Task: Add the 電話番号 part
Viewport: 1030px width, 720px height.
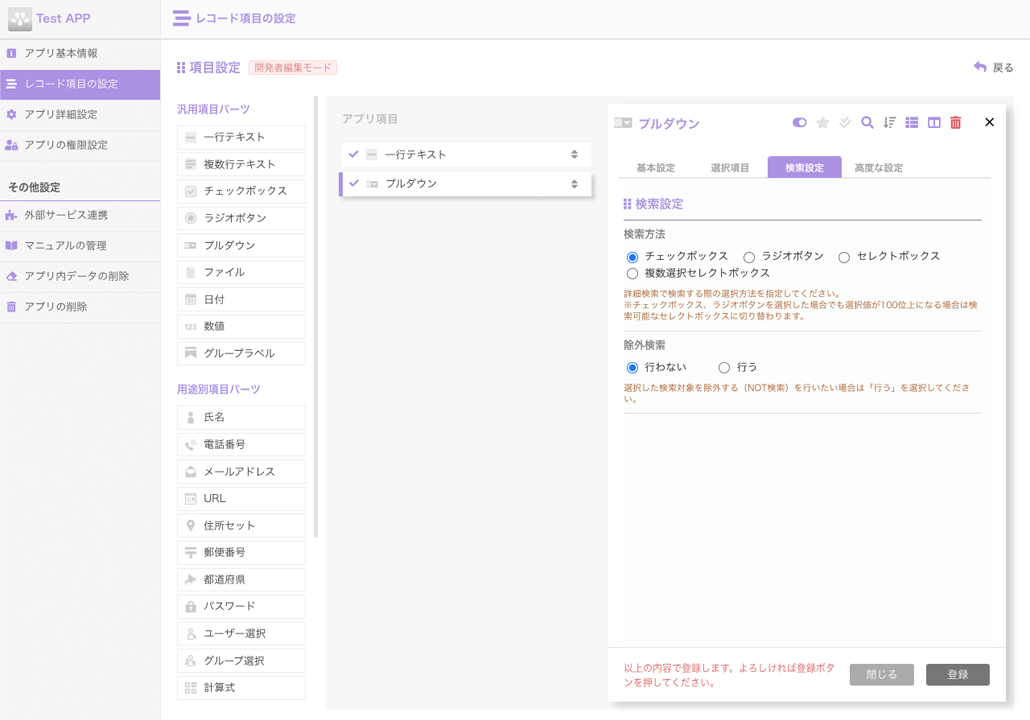Action: tap(241, 445)
